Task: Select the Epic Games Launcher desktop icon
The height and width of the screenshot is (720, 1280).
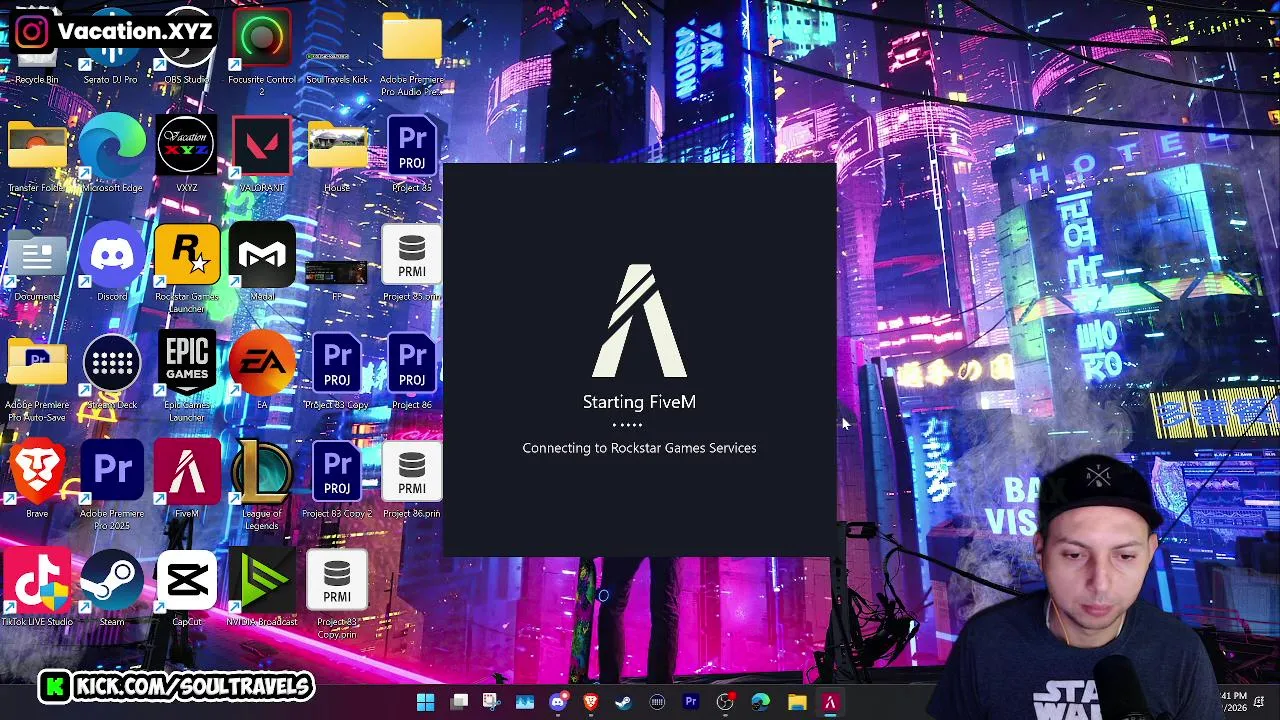Action: point(187,377)
